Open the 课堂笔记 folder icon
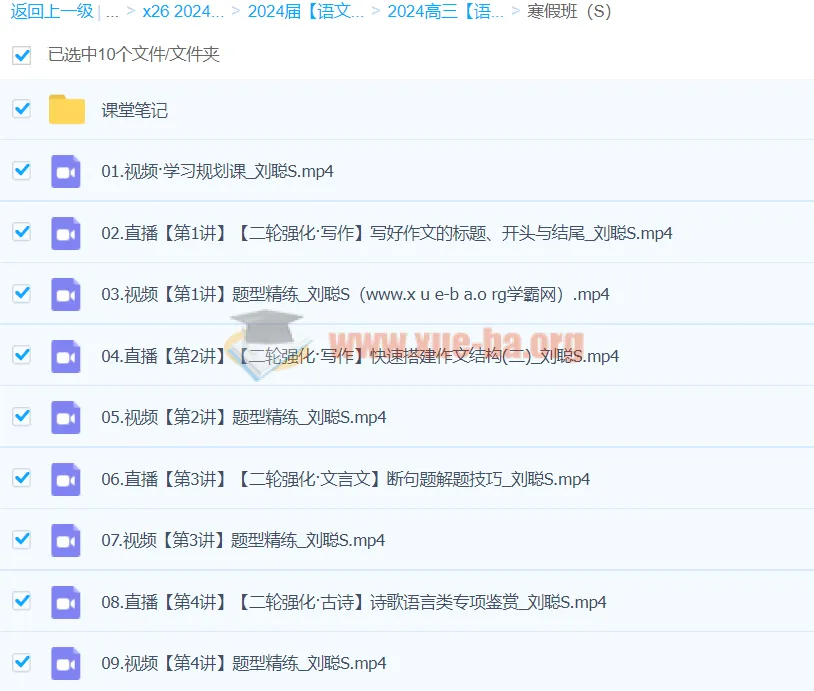 (66, 109)
